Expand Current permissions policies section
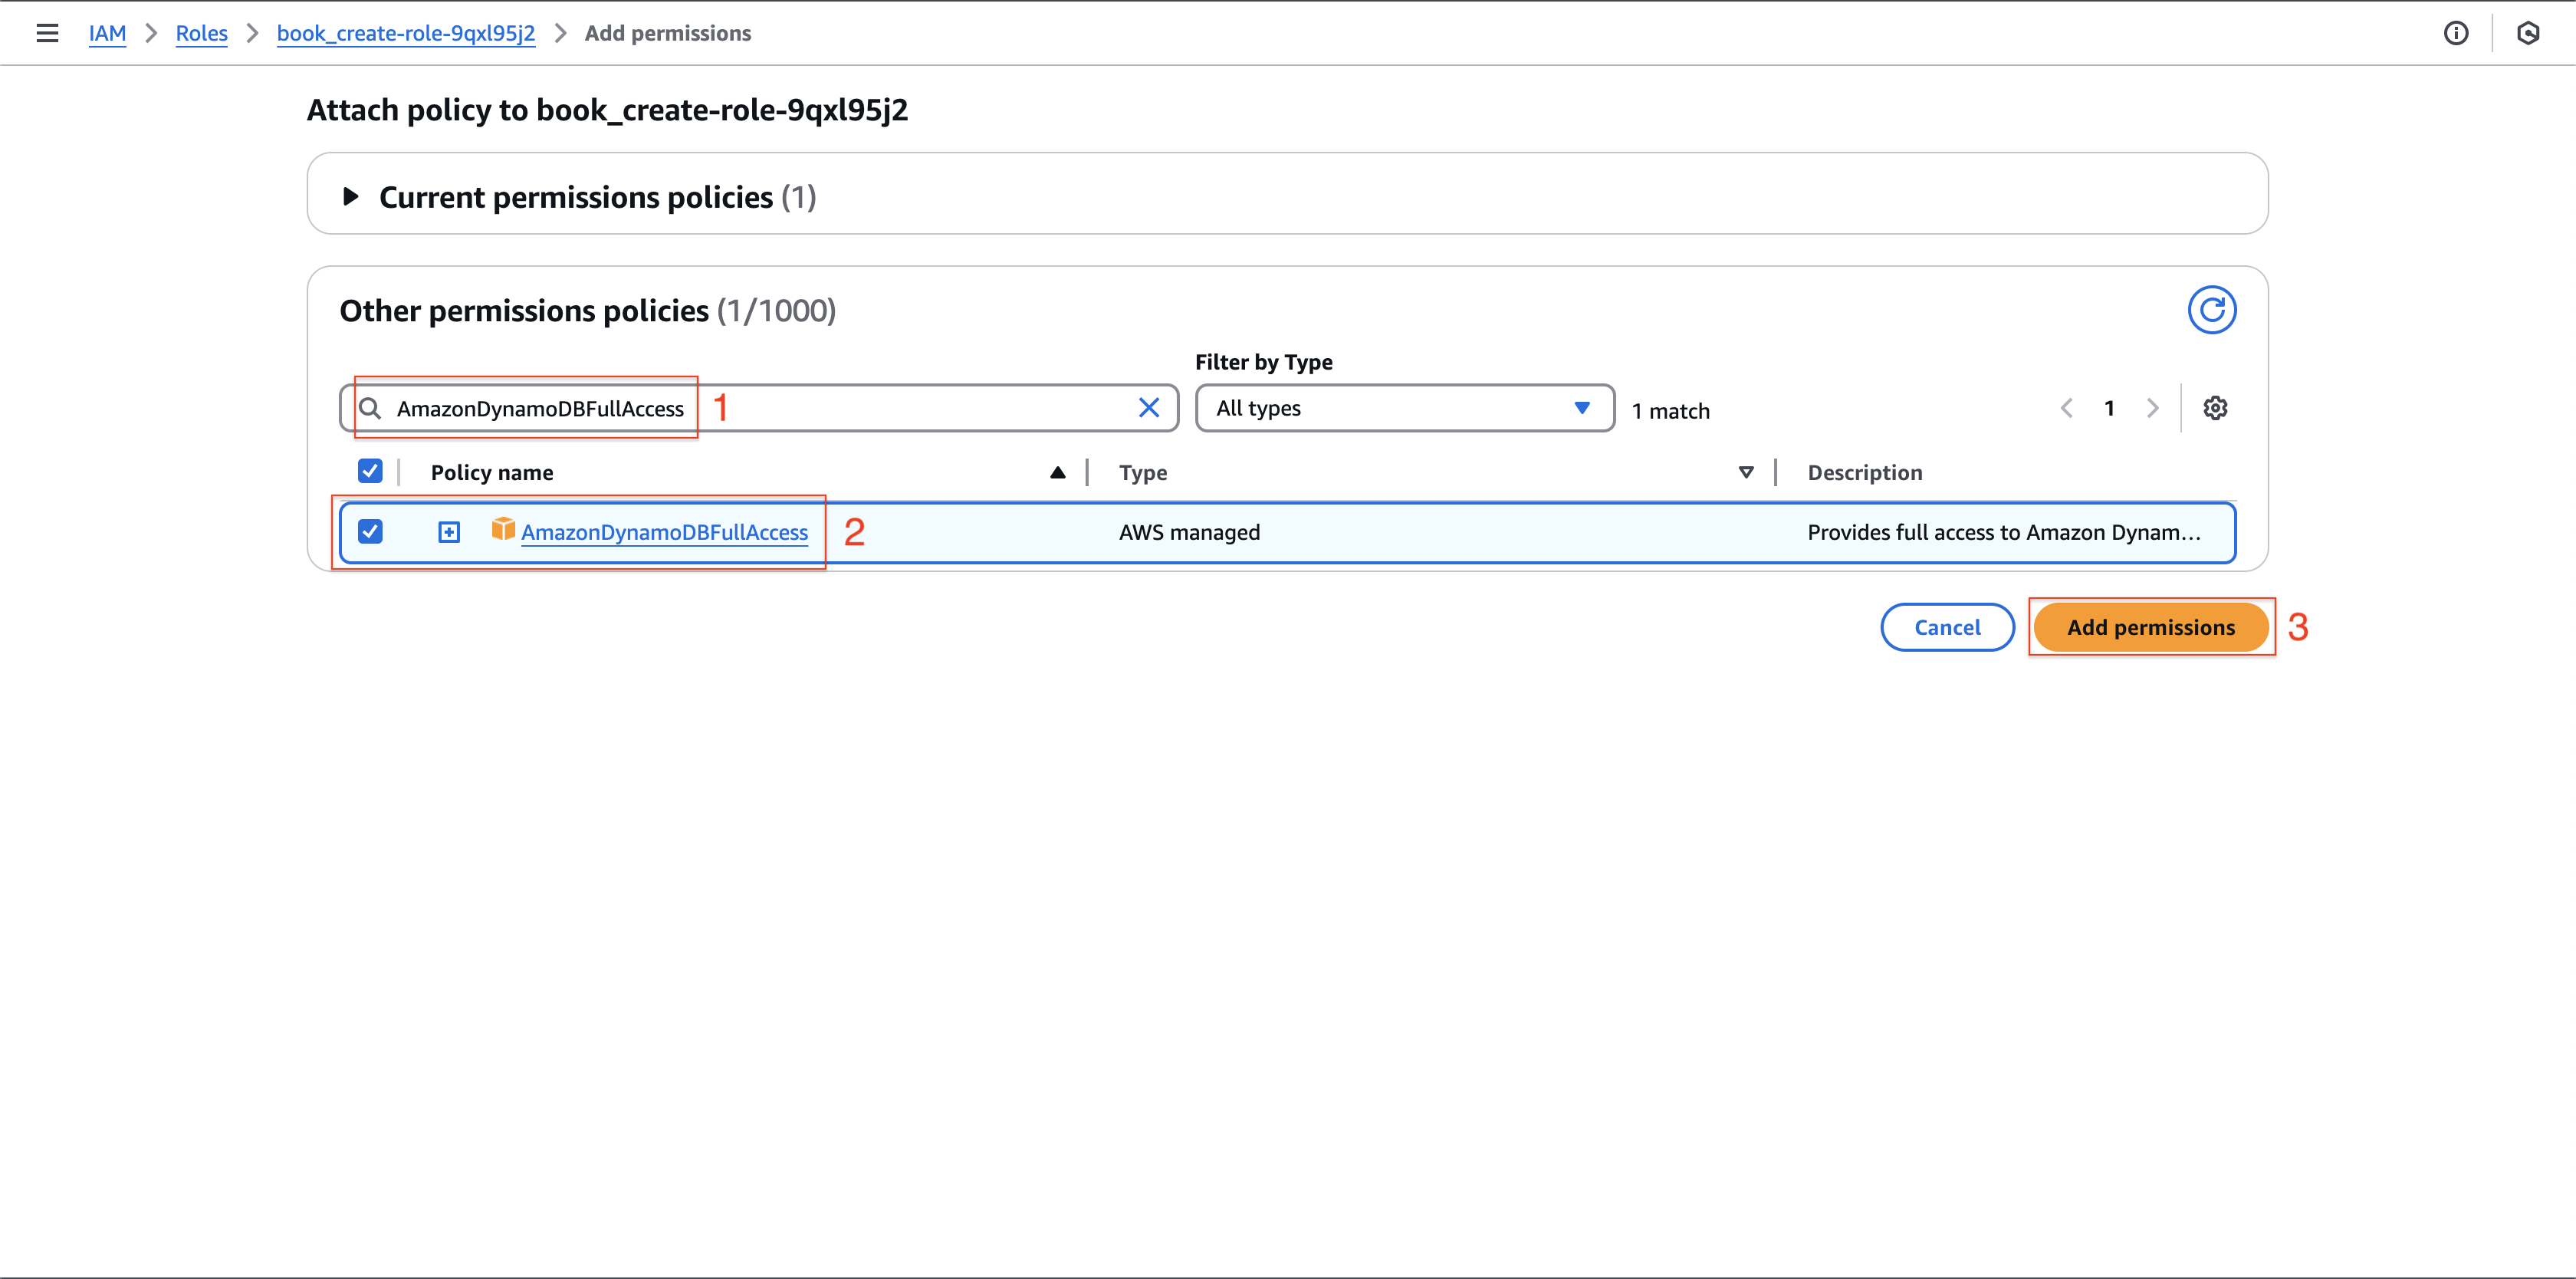The image size is (2576, 1279). [350, 196]
